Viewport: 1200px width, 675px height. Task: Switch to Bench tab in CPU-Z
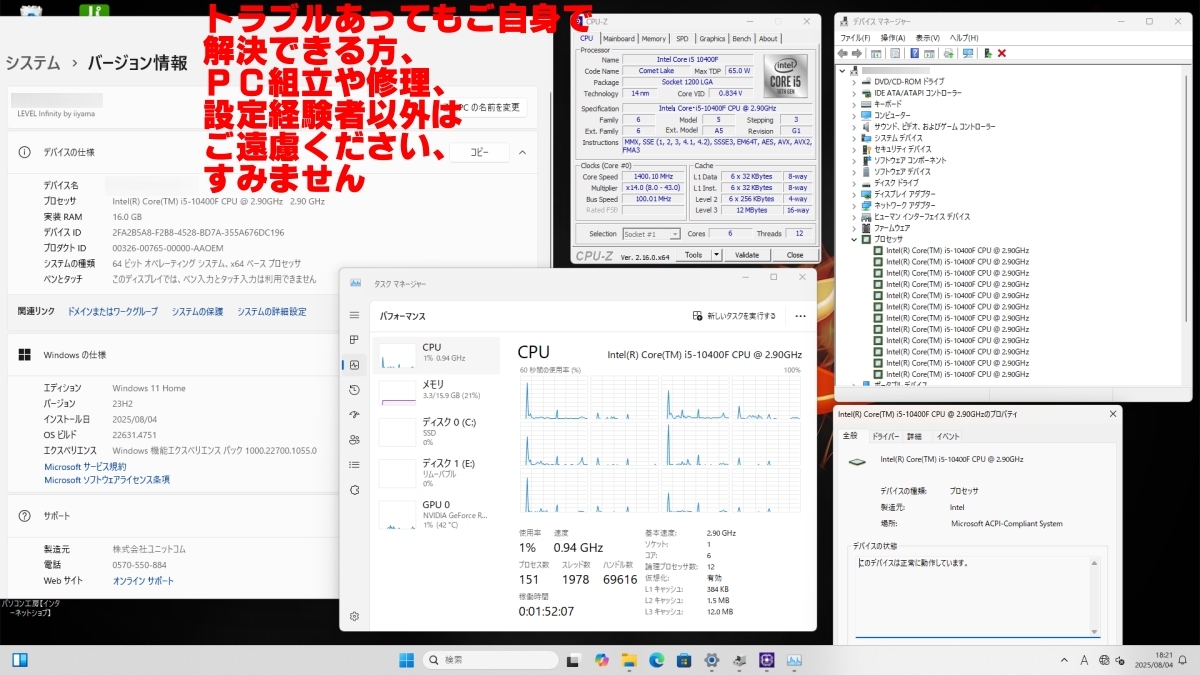point(742,38)
